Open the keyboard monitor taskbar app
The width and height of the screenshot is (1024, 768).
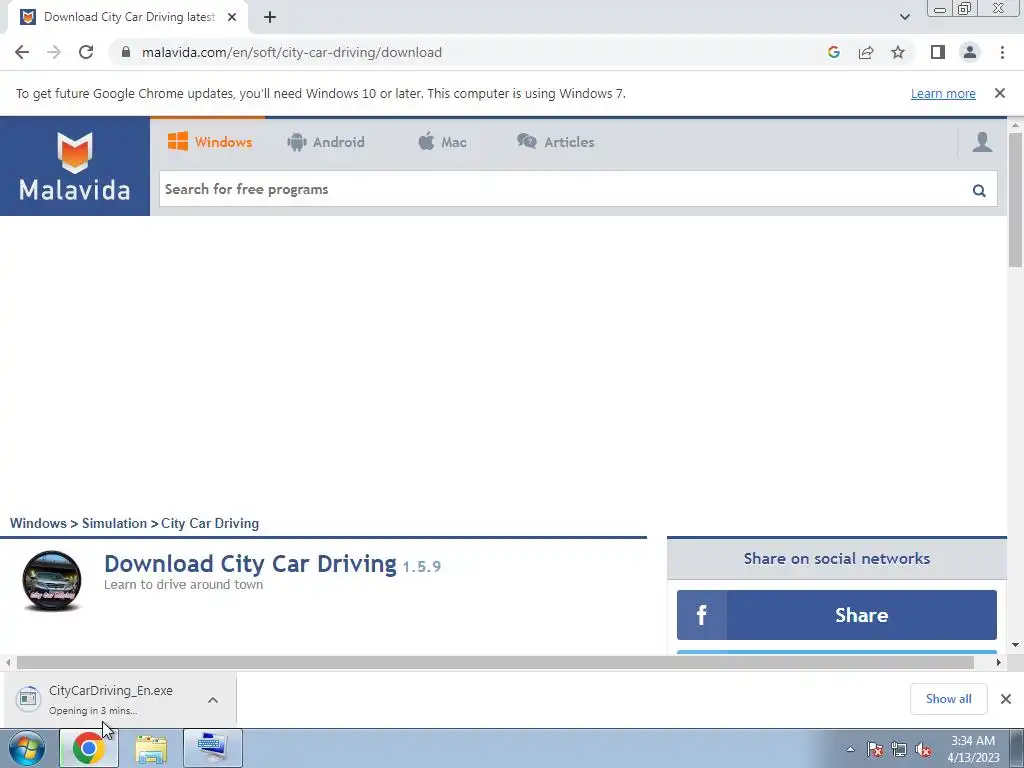[213, 748]
